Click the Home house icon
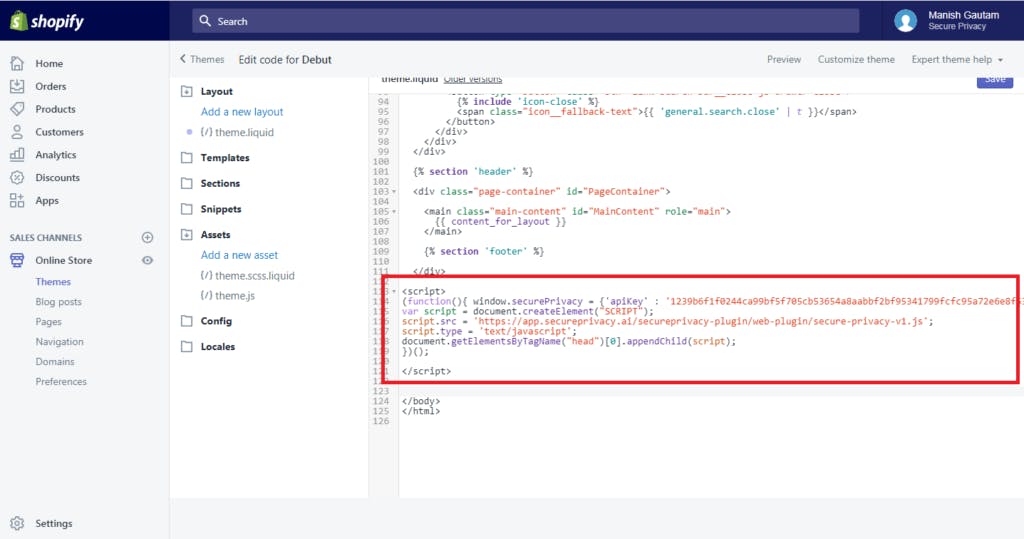The image size is (1024, 539). (x=17, y=63)
